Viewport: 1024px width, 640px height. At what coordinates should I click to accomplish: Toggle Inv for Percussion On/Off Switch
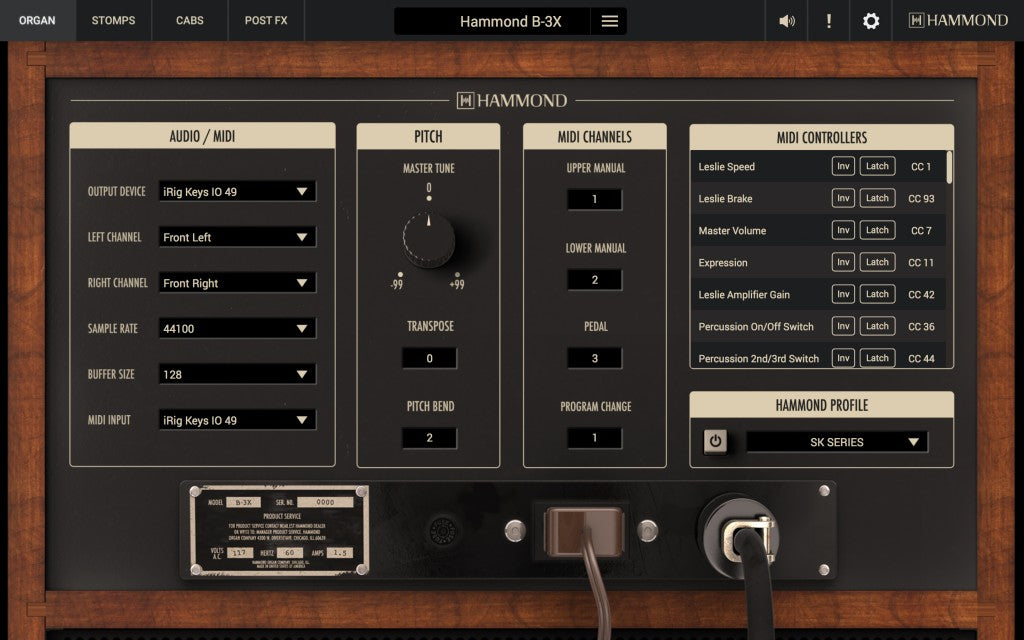[x=843, y=326]
